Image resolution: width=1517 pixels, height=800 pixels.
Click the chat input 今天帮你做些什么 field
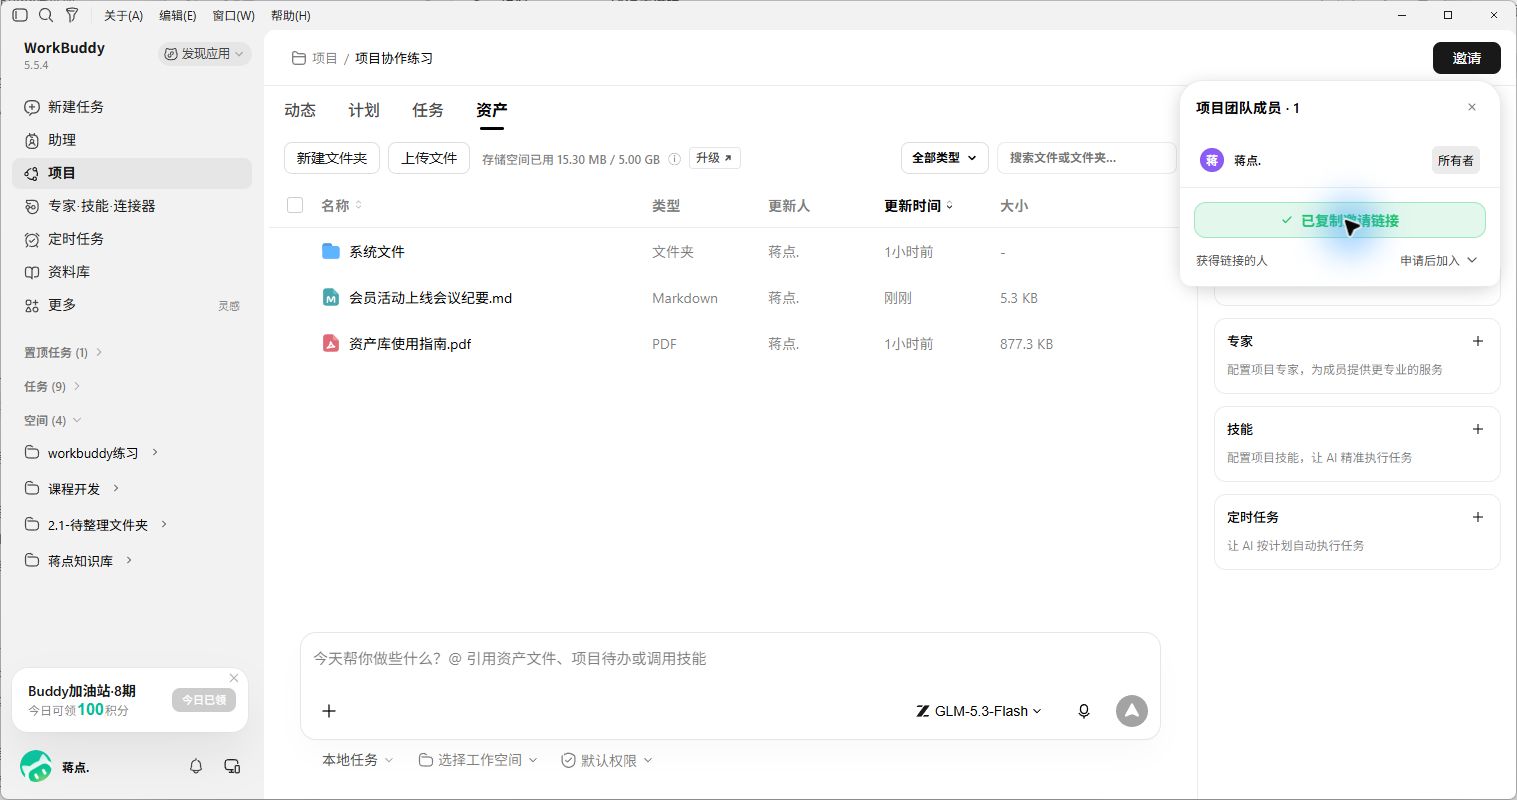730,659
